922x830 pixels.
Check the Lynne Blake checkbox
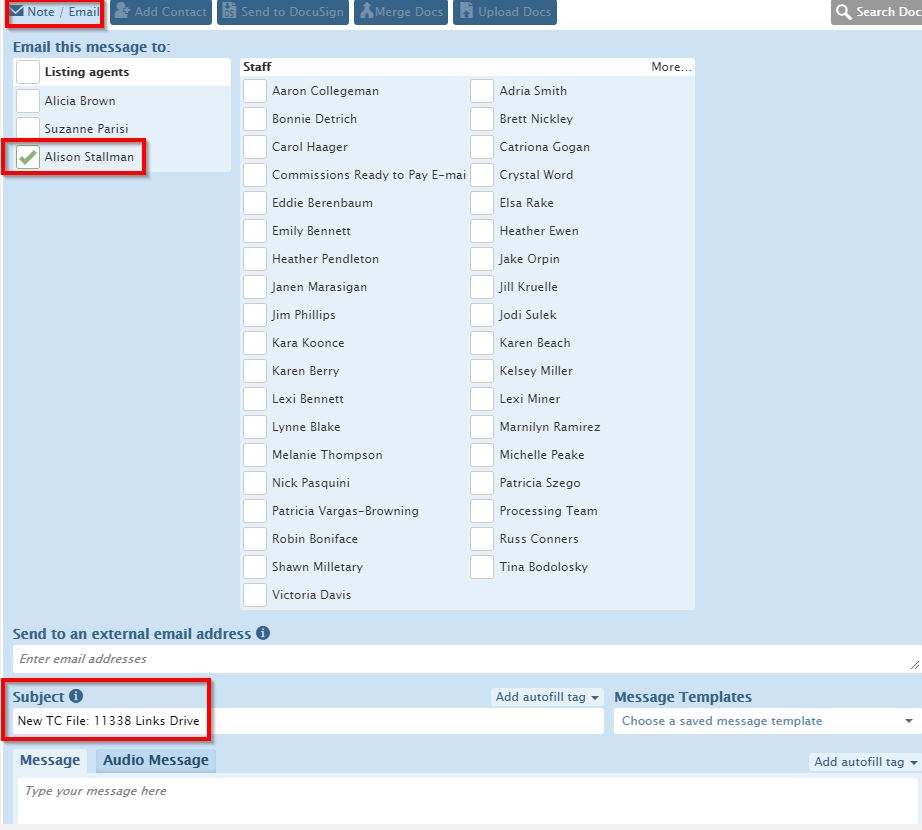(x=255, y=427)
